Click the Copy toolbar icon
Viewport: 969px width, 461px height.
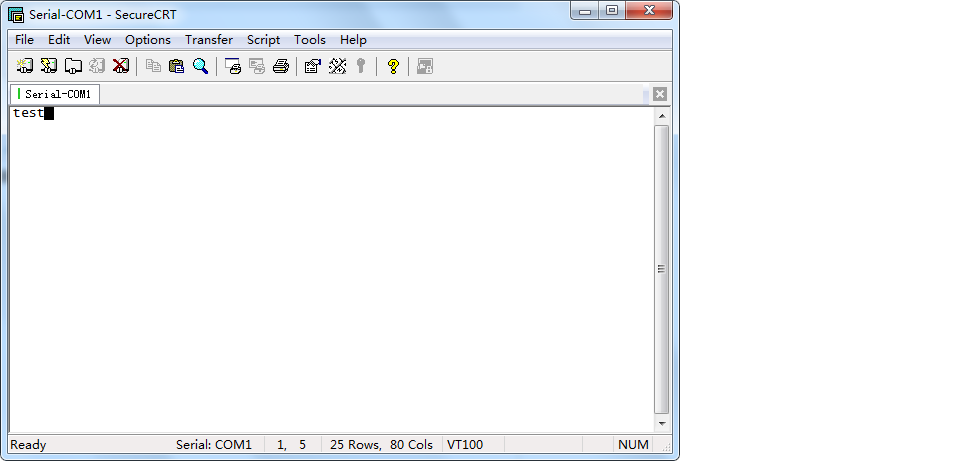153,66
